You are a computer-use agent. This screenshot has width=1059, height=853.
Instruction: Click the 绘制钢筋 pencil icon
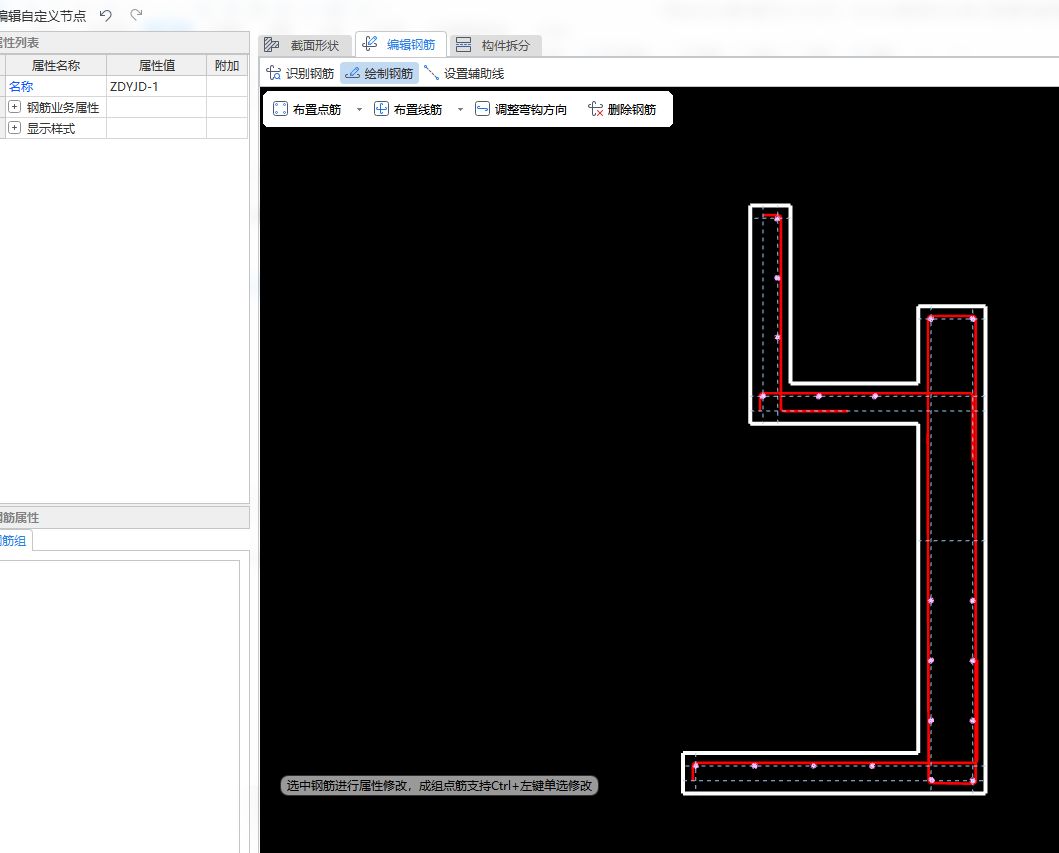(x=353, y=73)
